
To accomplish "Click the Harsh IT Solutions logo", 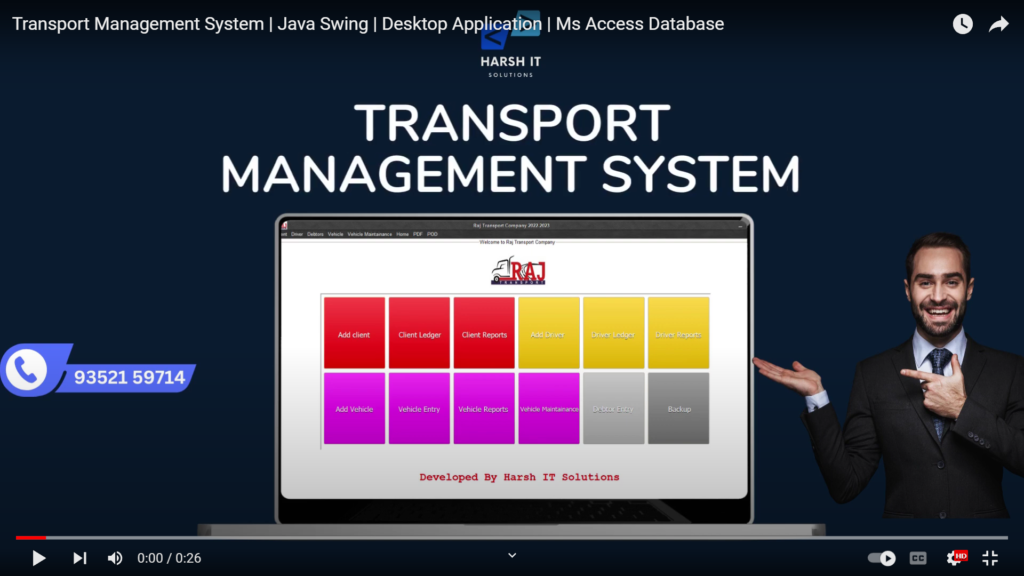I will tap(510, 50).
